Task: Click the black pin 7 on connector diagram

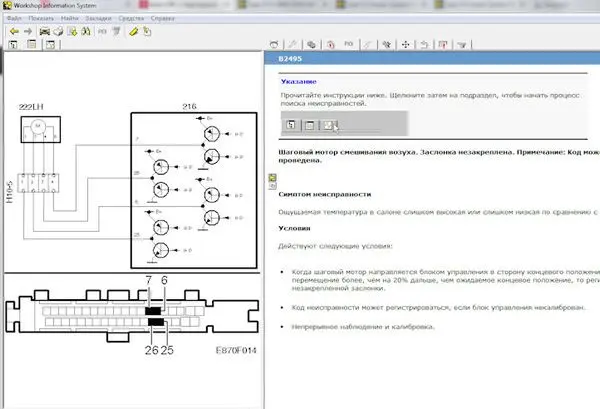Action: (x=148, y=311)
